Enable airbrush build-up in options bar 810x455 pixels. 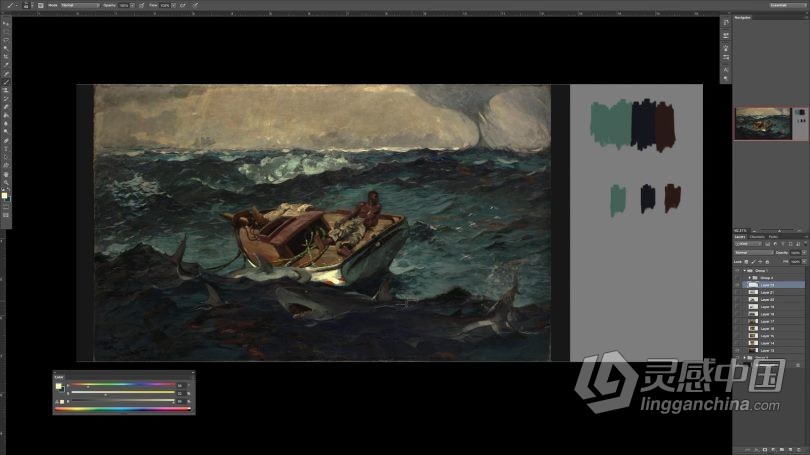point(183,5)
